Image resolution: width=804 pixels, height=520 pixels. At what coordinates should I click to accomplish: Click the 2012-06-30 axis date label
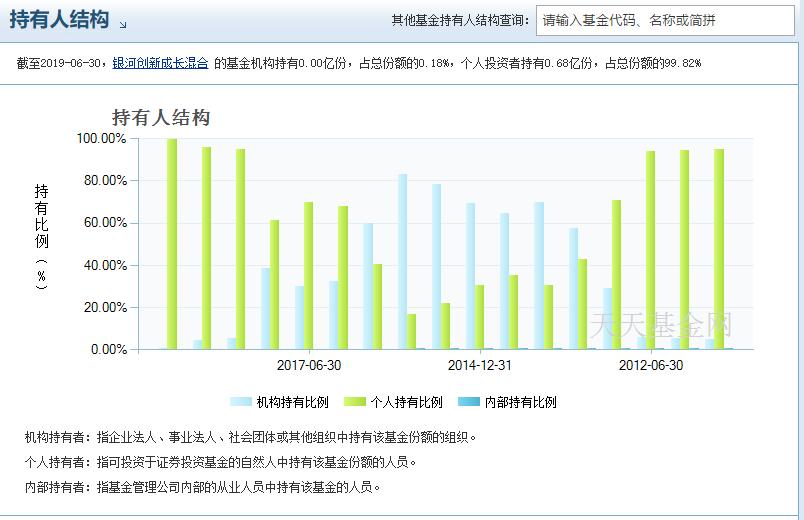click(651, 365)
